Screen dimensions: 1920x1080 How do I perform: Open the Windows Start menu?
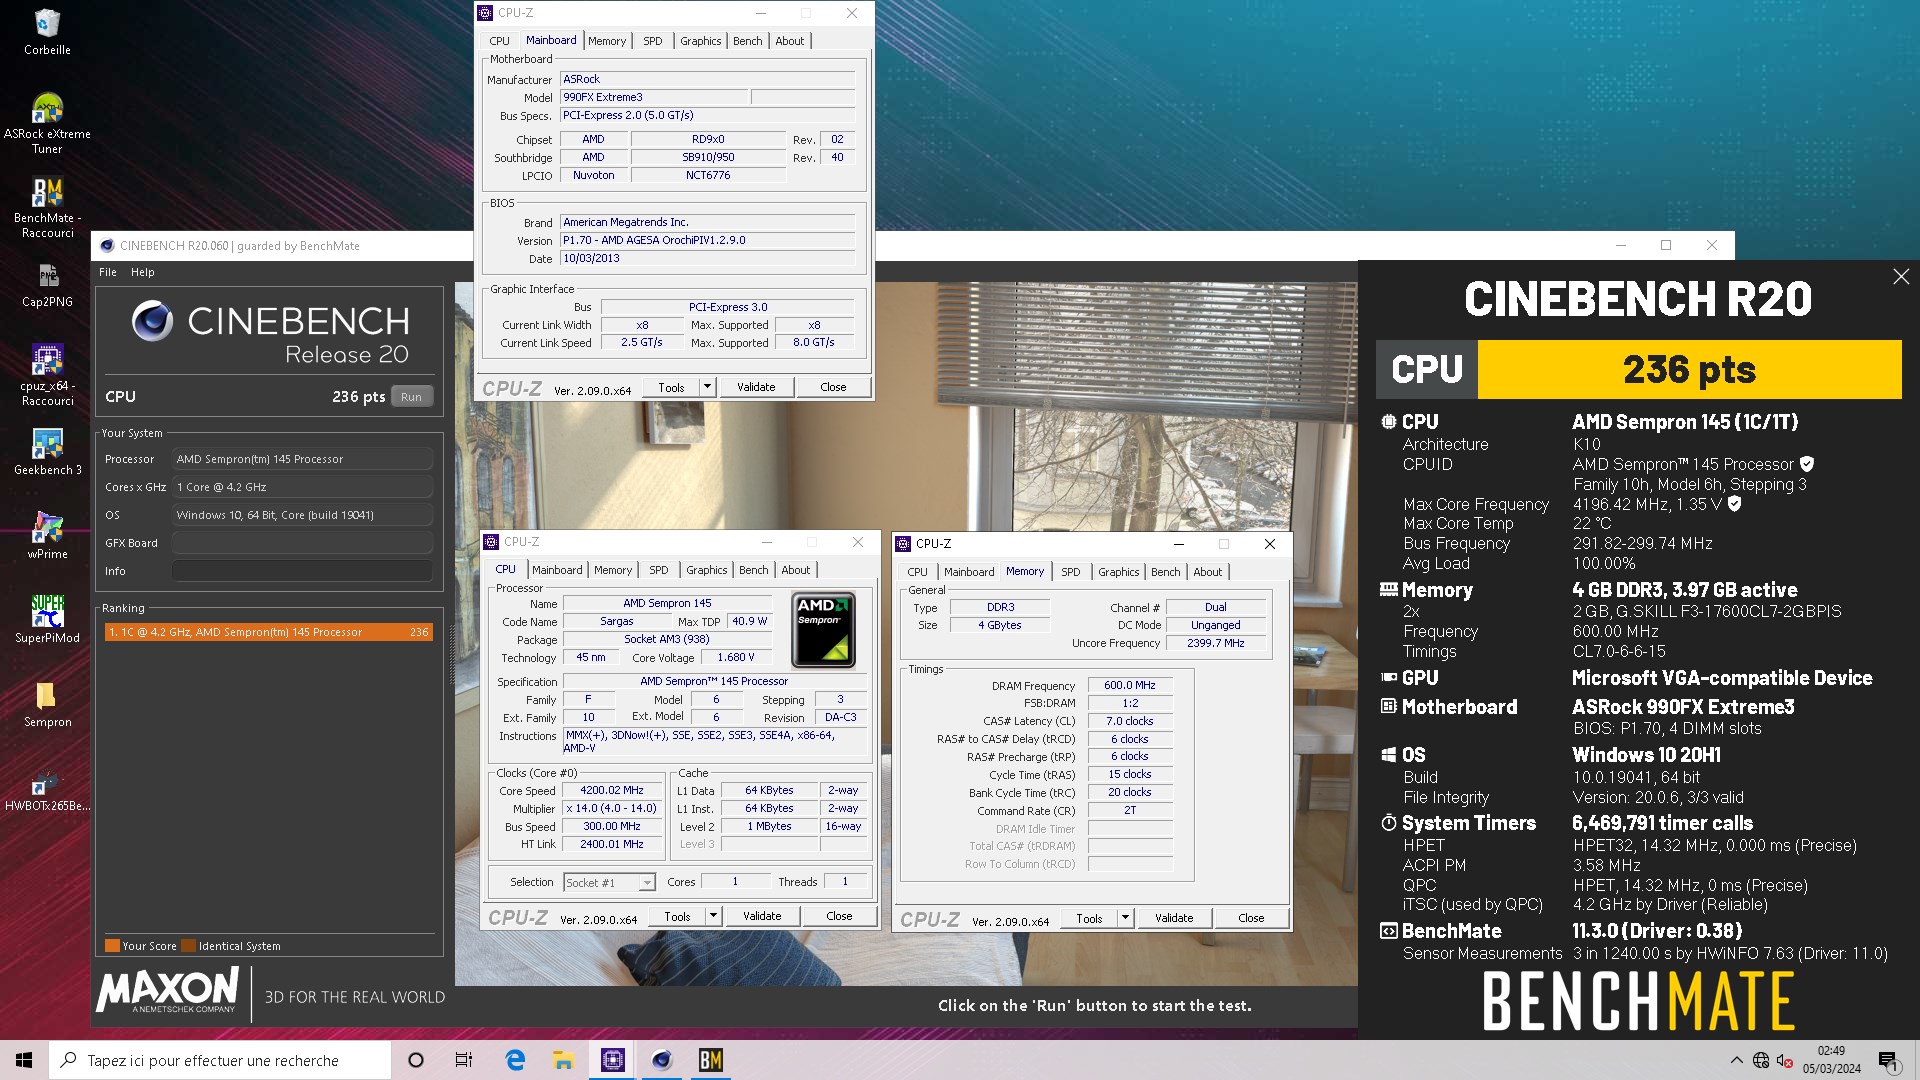24,1060
